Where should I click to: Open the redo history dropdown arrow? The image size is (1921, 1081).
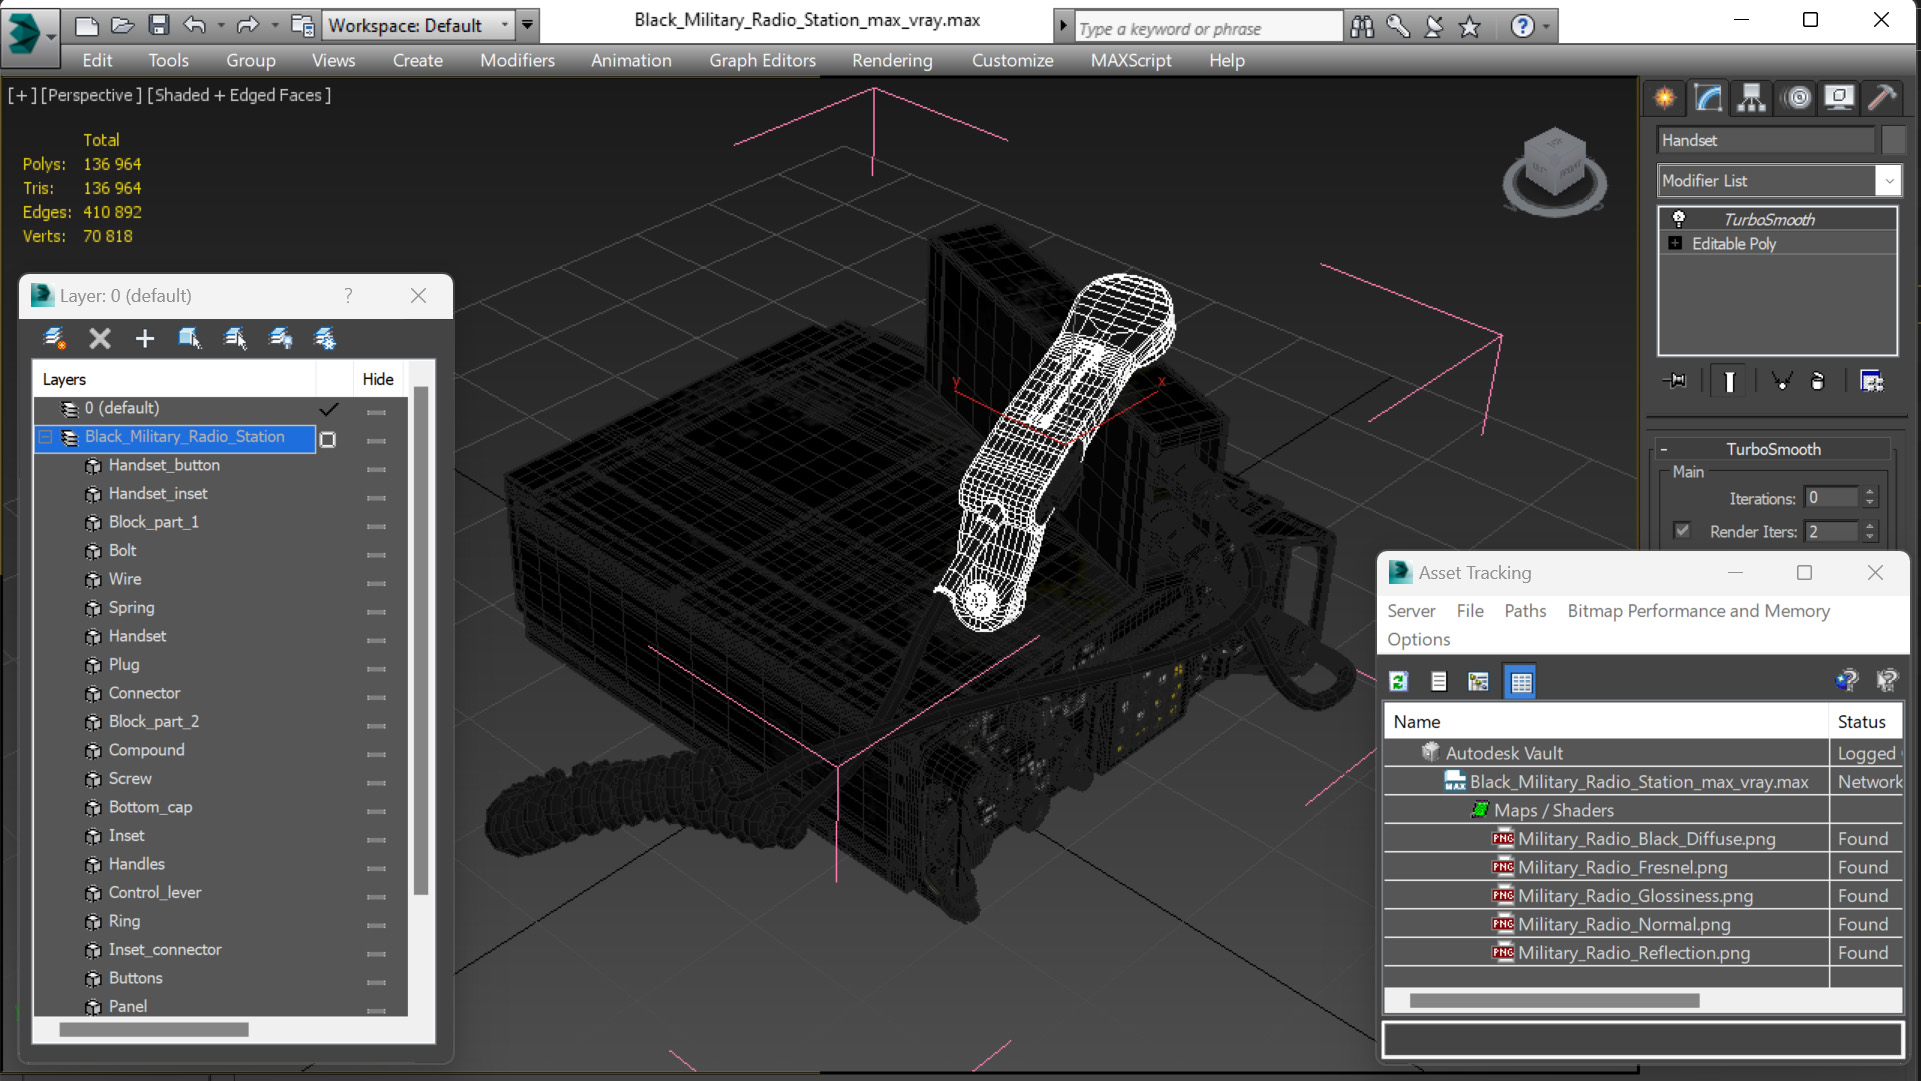tap(274, 25)
